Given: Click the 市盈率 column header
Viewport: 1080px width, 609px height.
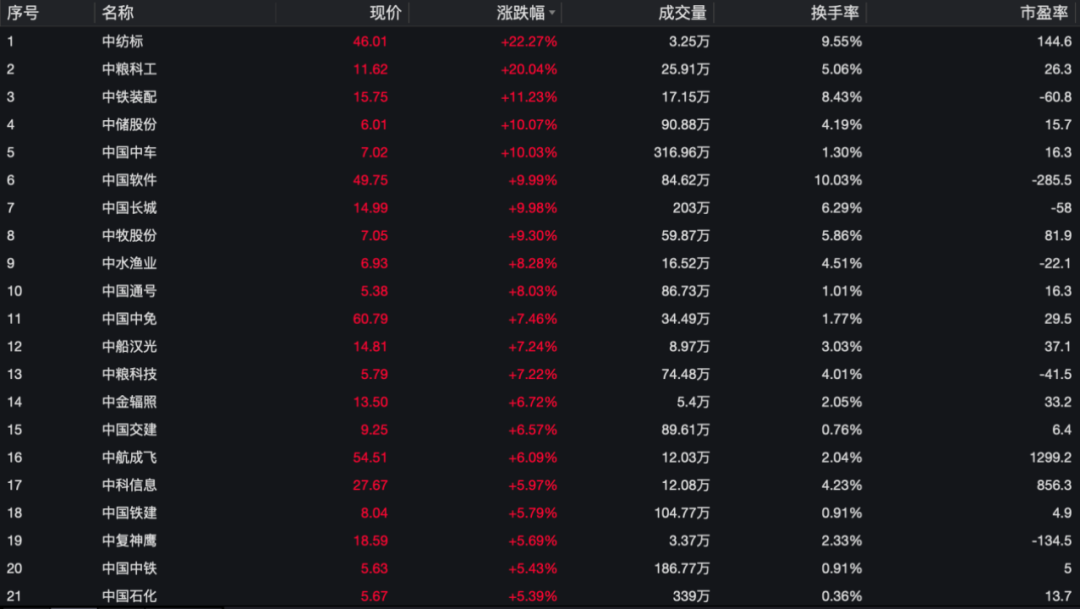Looking at the screenshot, I should click(x=1043, y=13).
